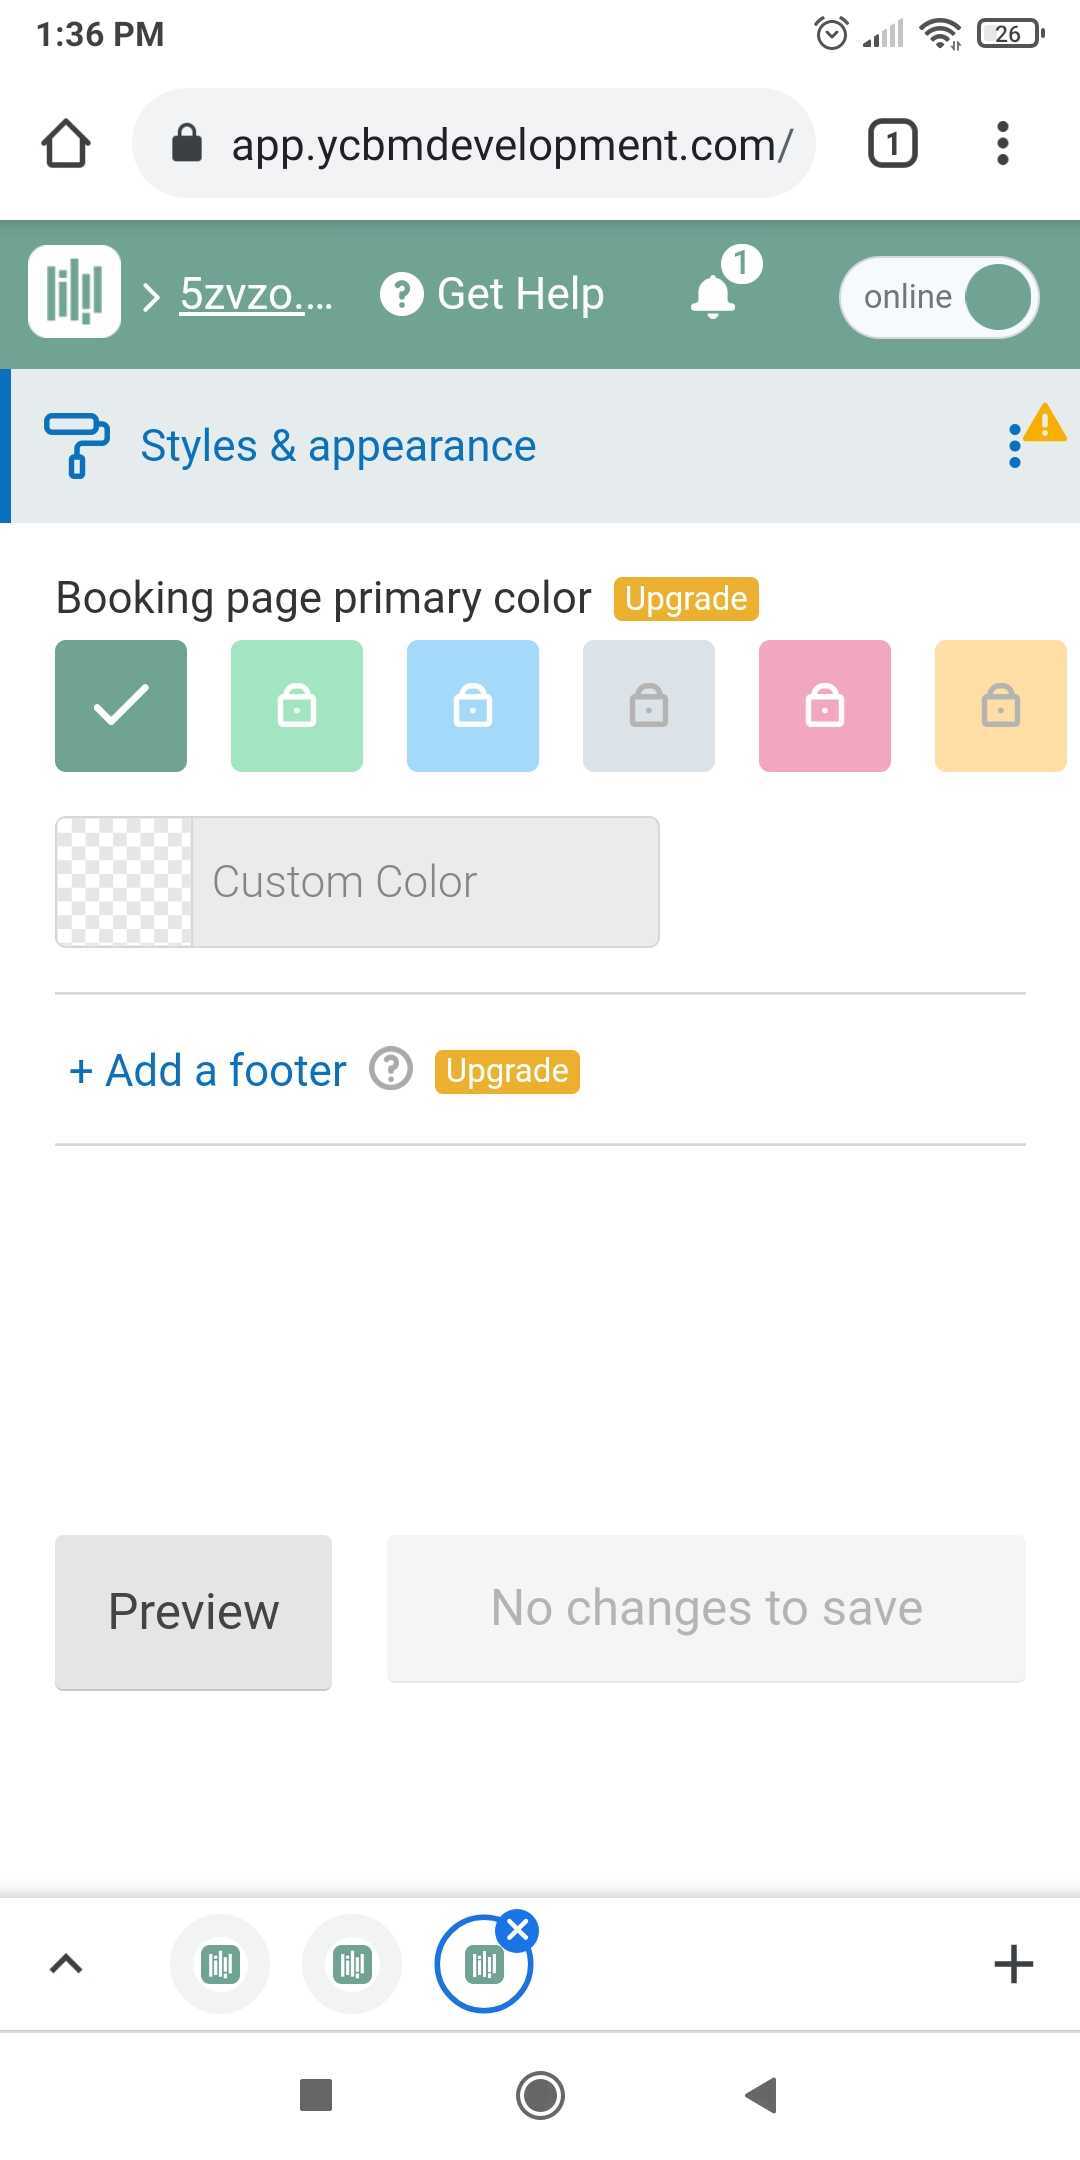
Task: Click the Get Help question icon
Action: point(401,294)
